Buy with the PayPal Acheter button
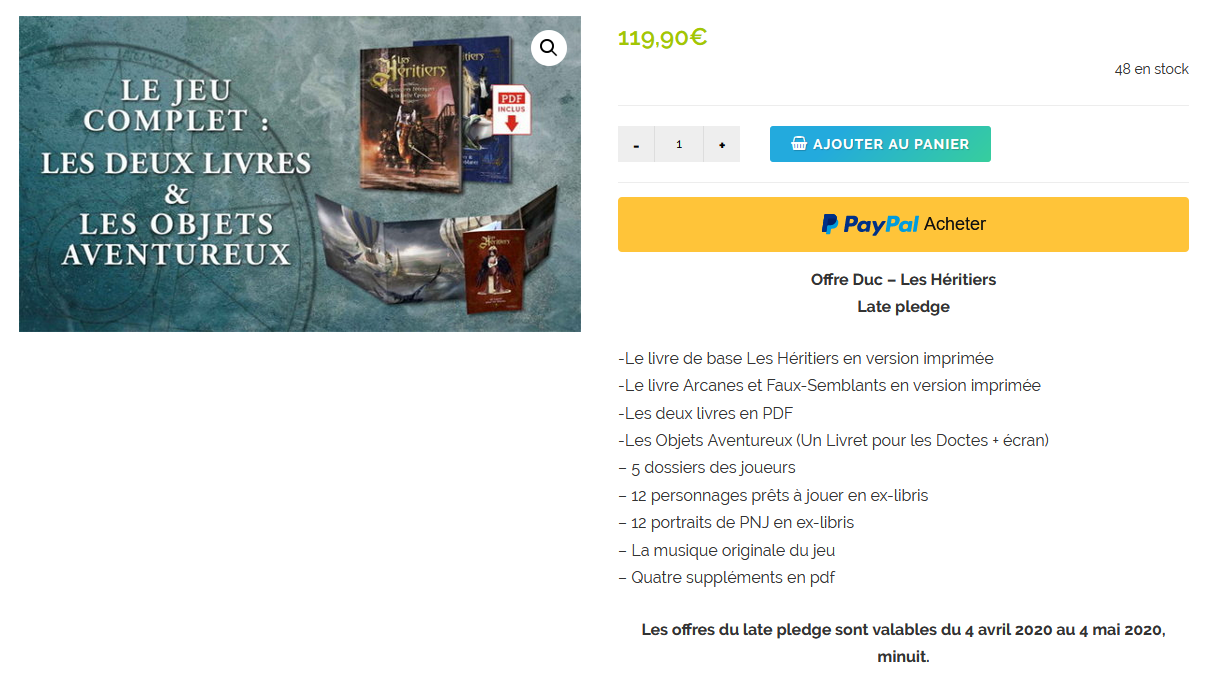 (x=903, y=224)
